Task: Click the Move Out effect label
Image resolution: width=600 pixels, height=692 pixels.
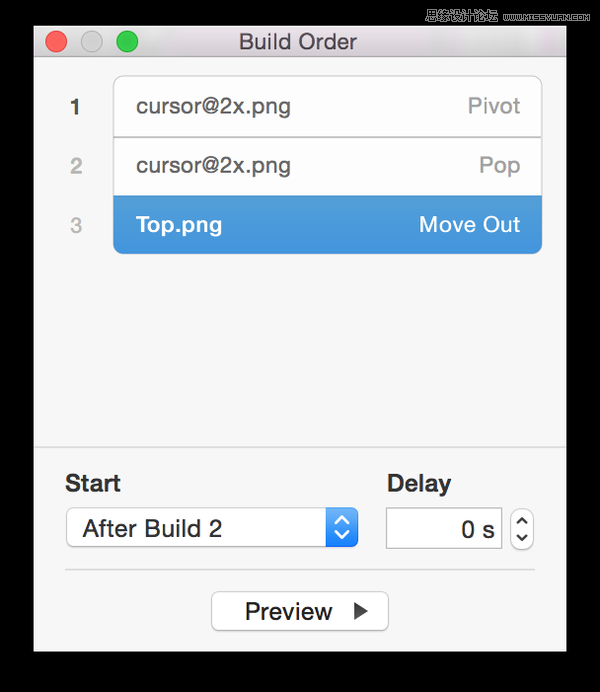Action: point(469,224)
